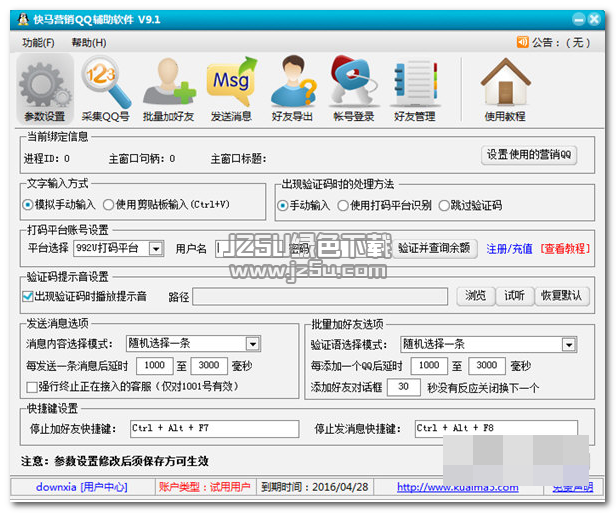The height and width of the screenshot is (513, 616).
Task: Click add-QQ delay maximum 3000 field
Action: pos(487,366)
